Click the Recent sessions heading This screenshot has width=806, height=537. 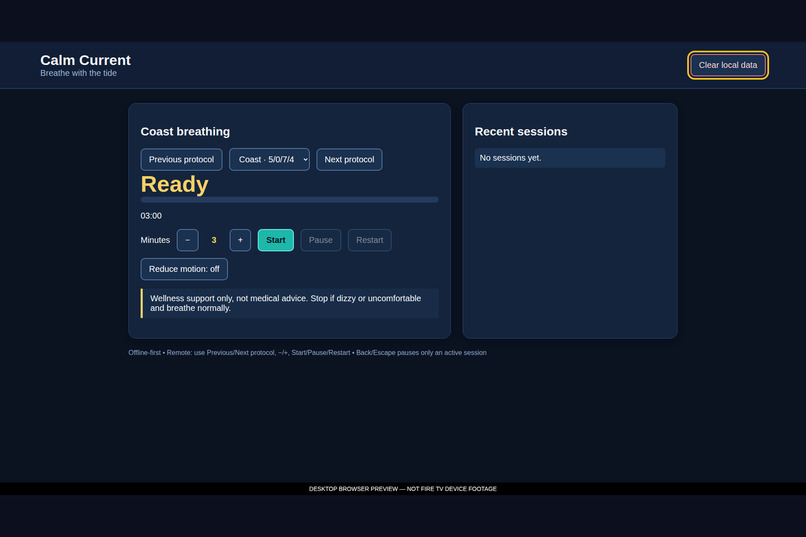coord(521,132)
